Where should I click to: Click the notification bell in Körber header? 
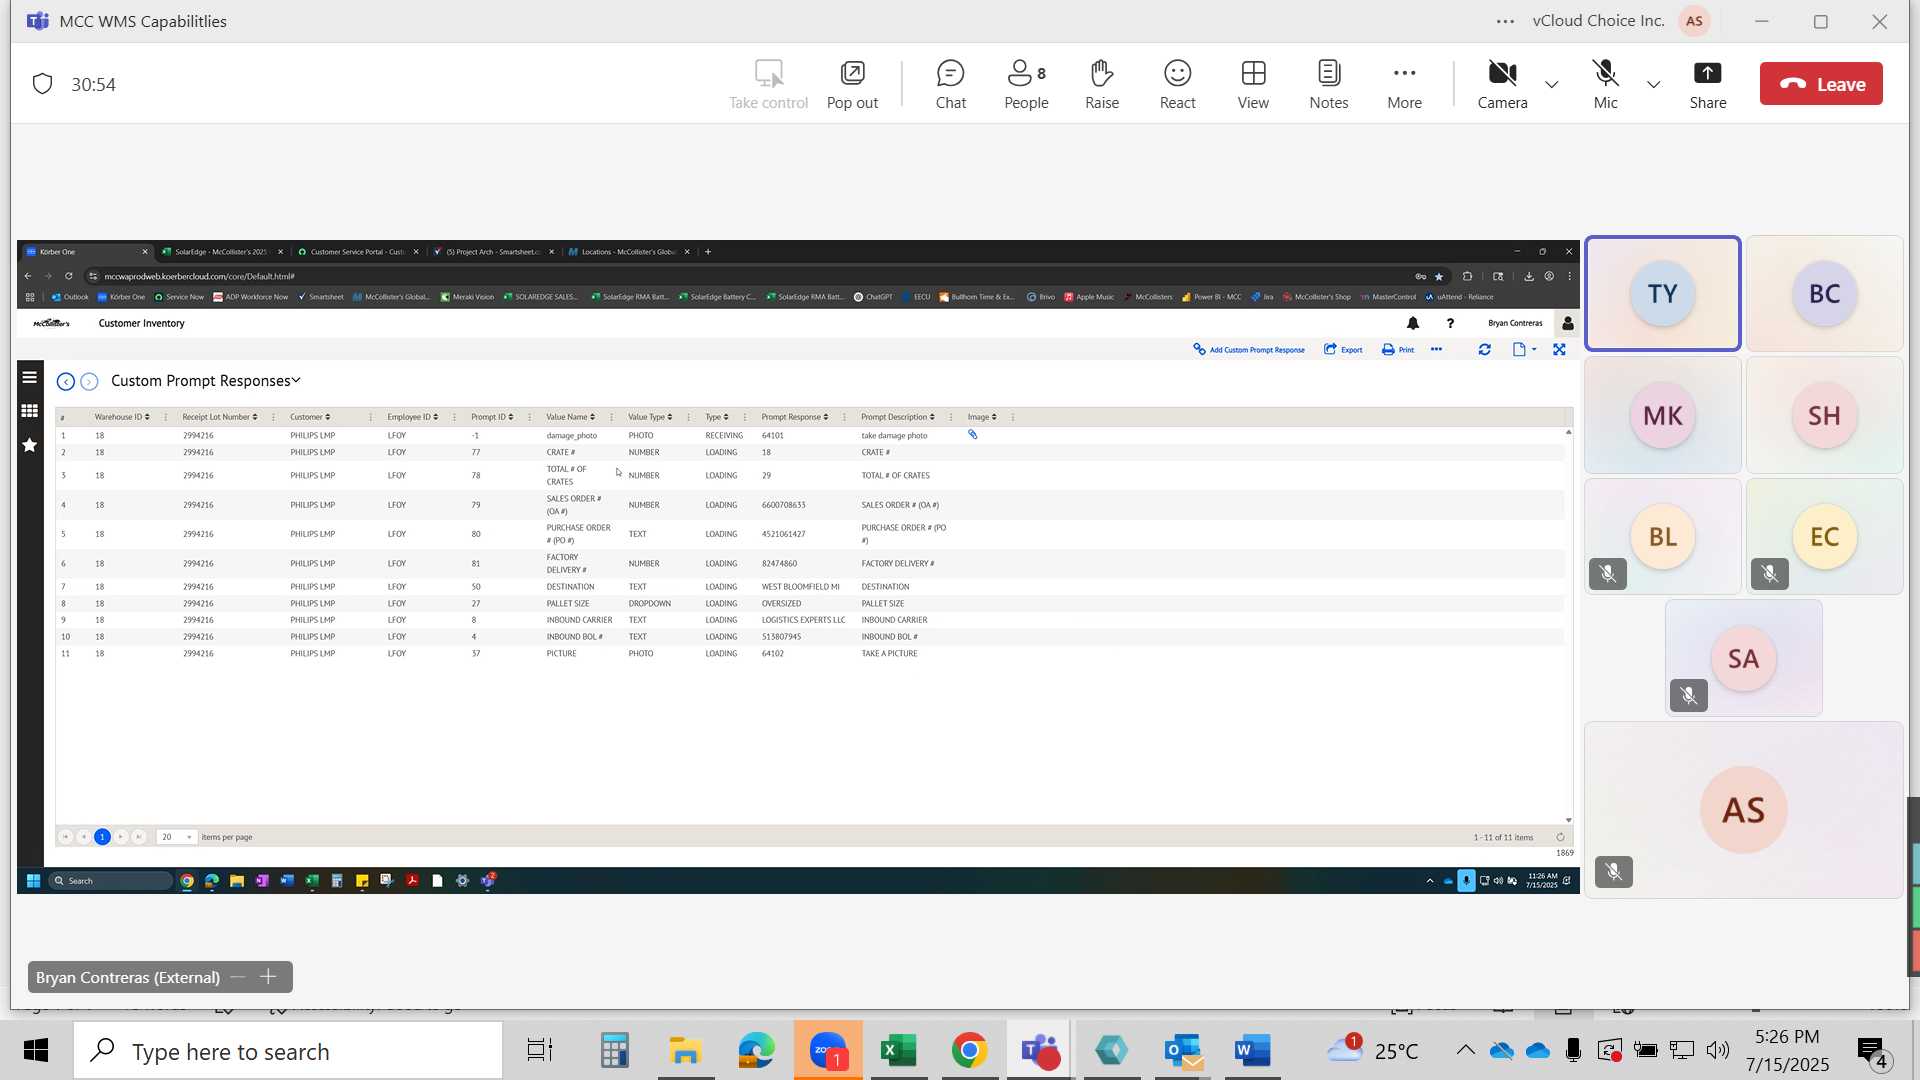(1412, 323)
